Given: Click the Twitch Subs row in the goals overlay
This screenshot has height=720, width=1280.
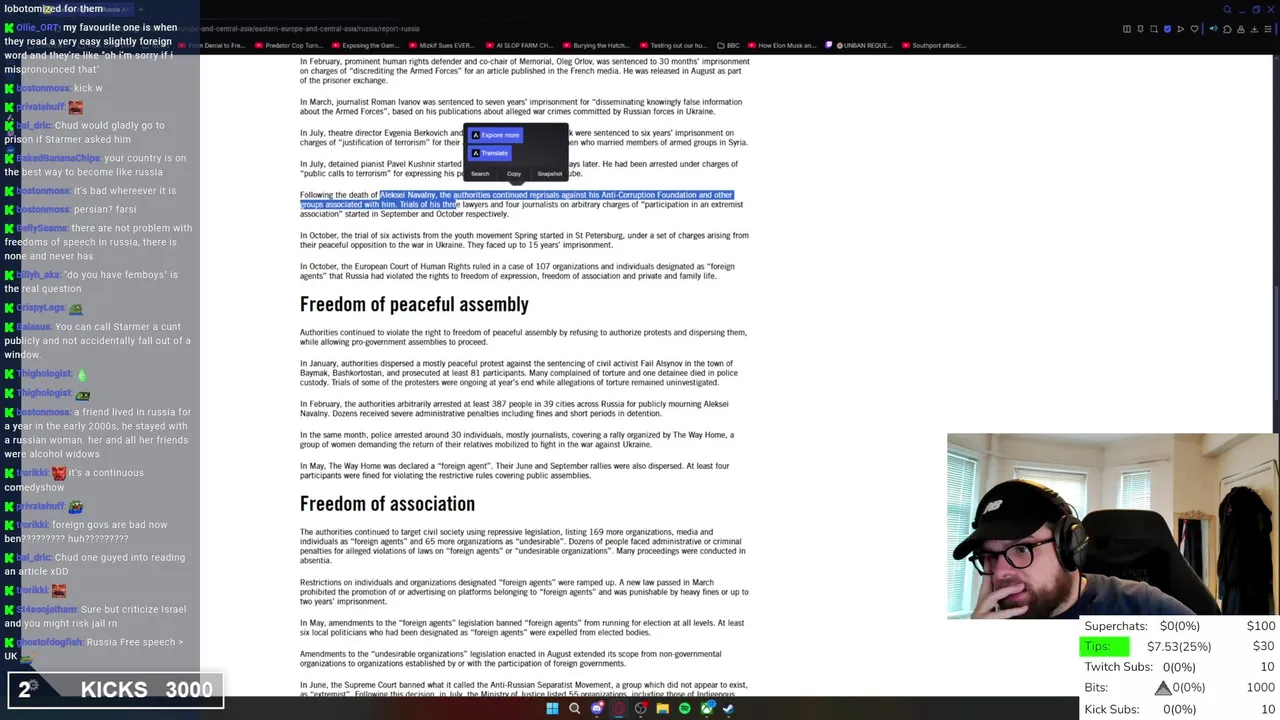Looking at the screenshot, I should (x=1180, y=667).
